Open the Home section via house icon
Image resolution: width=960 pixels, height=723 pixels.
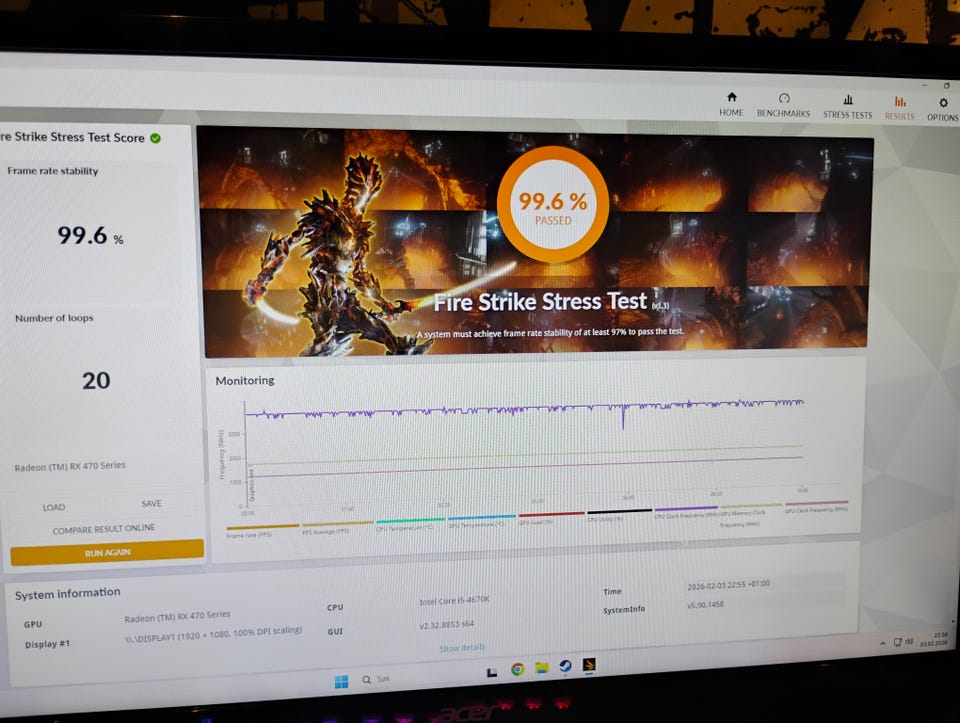(x=731, y=97)
